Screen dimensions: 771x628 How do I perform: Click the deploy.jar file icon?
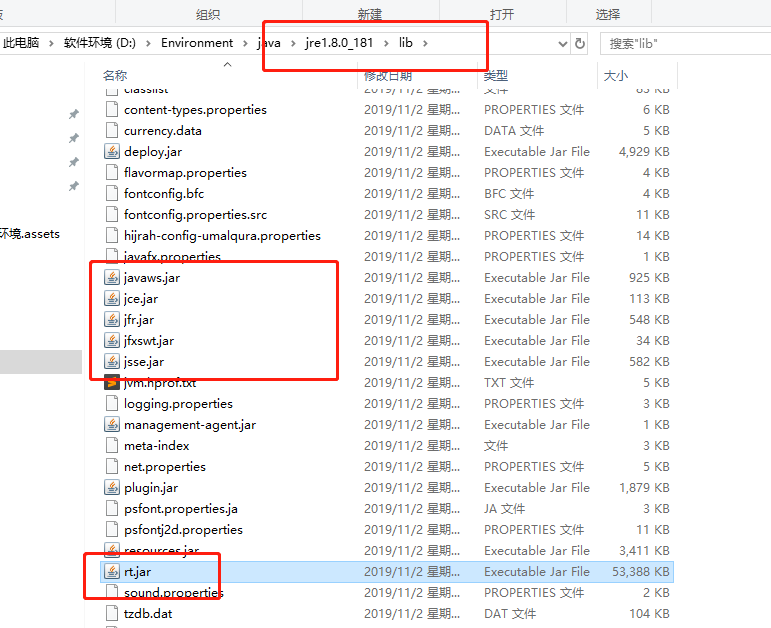click(112, 151)
